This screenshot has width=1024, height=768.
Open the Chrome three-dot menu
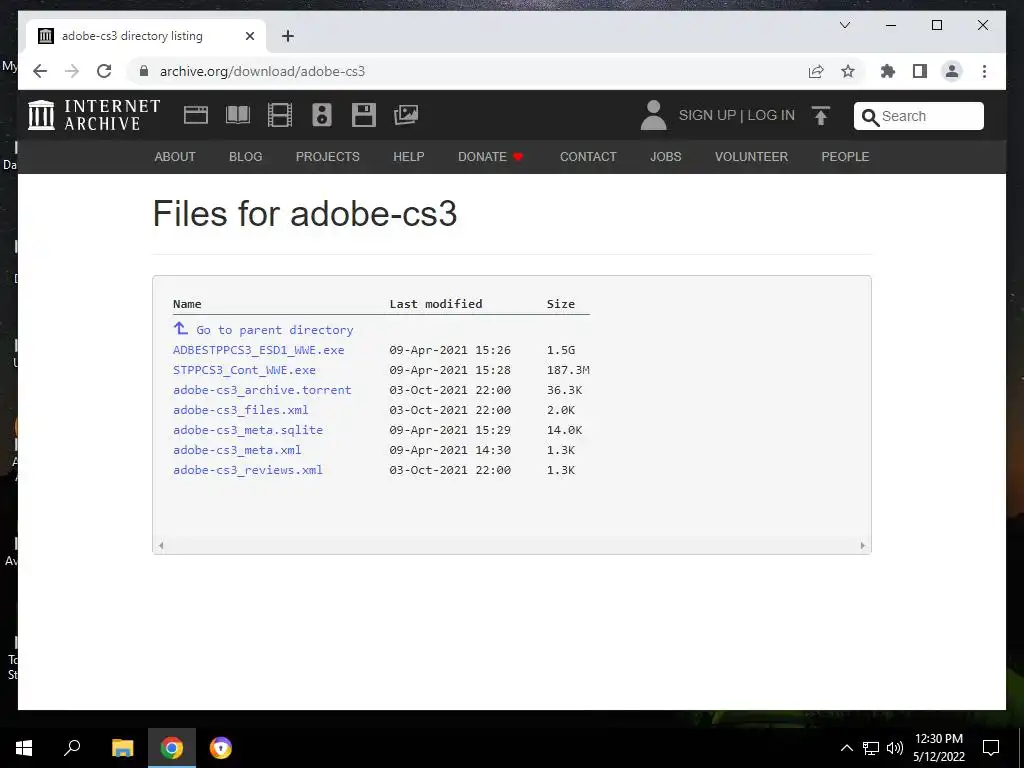984,71
